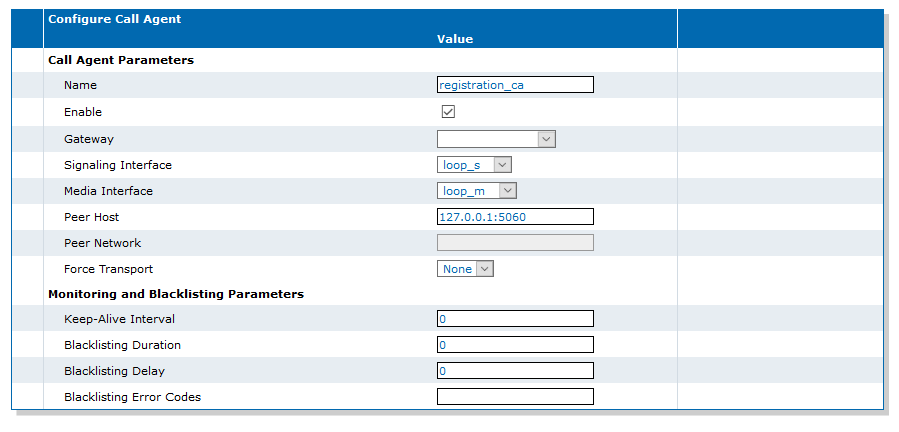Viewport: 899px width, 432px height.
Task: Click the Blacklisting Duration input field
Action: (x=515, y=345)
